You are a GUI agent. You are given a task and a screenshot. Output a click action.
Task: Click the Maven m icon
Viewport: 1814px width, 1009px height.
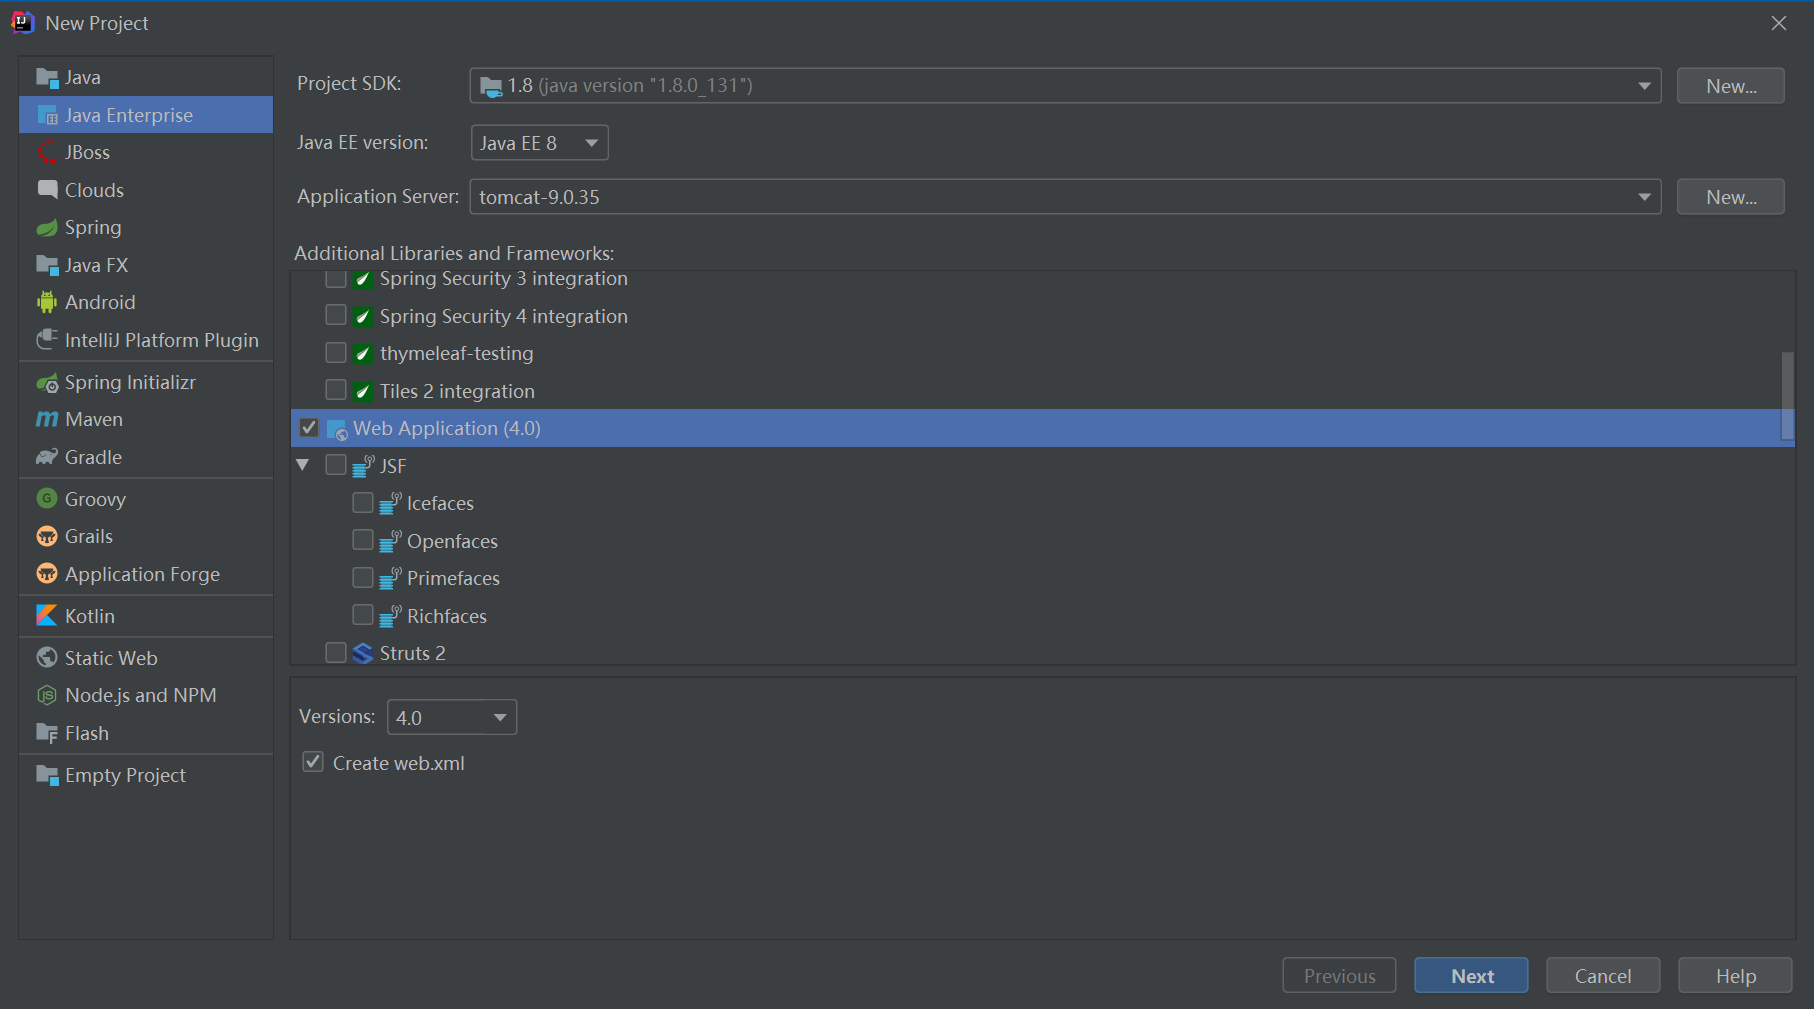[x=47, y=420]
